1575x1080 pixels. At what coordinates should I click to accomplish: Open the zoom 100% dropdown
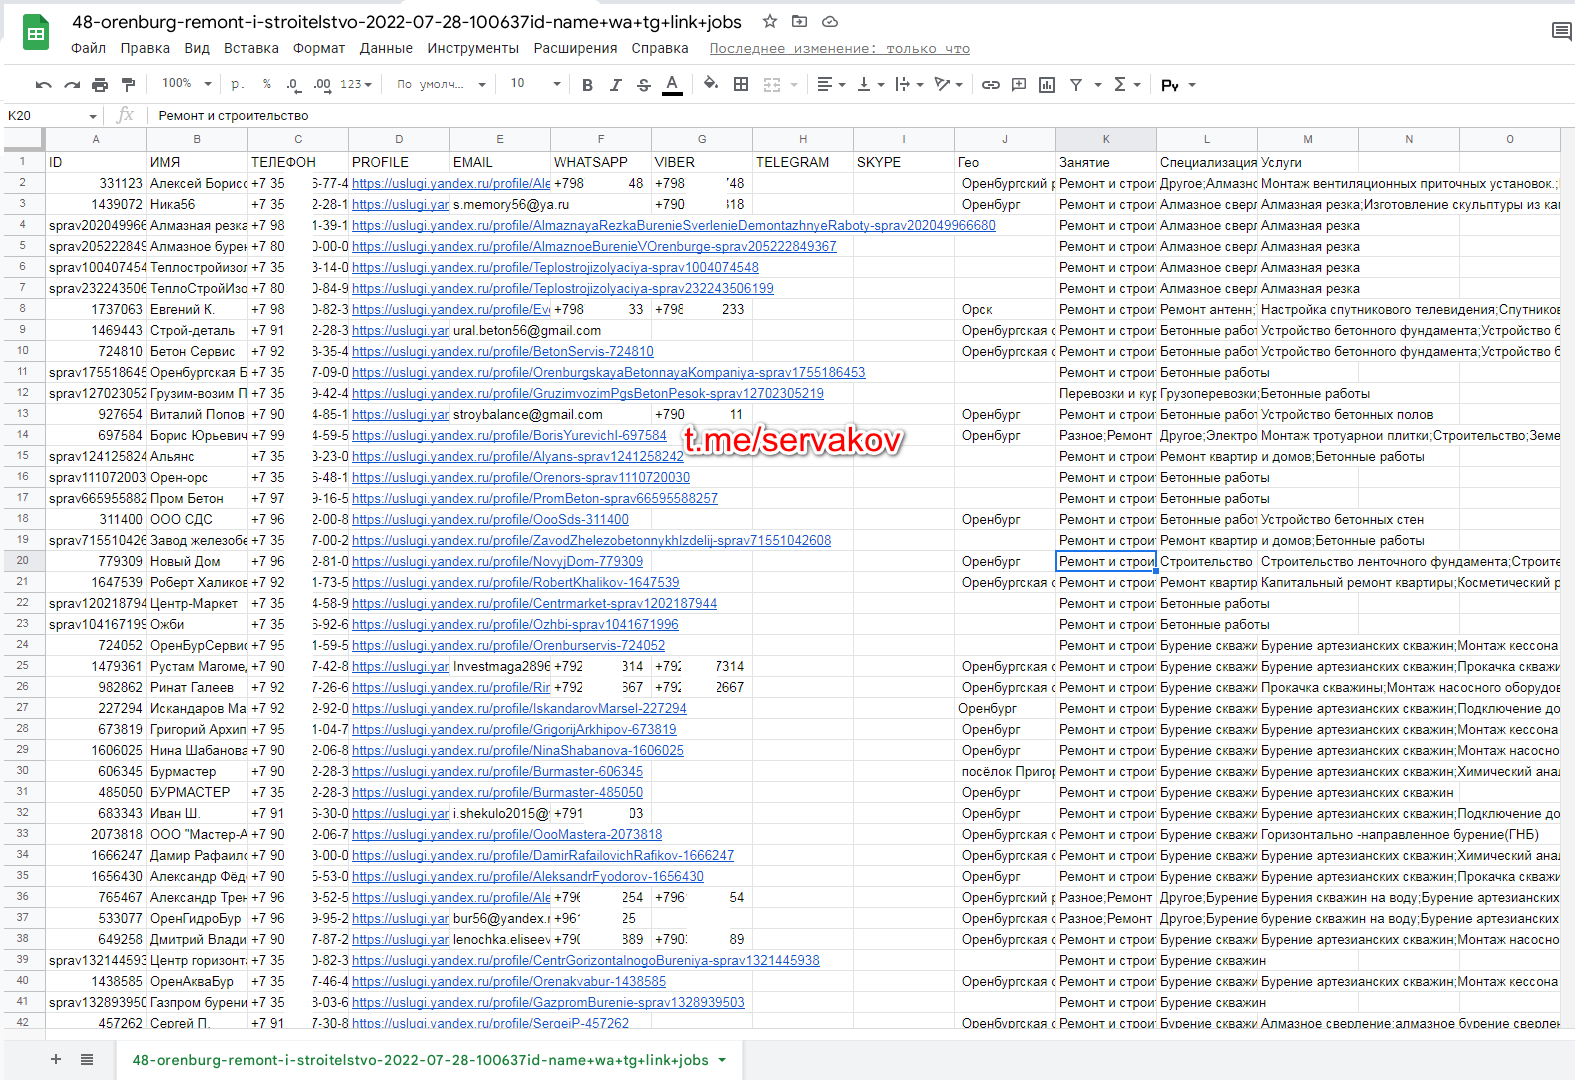[x=187, y=84]
